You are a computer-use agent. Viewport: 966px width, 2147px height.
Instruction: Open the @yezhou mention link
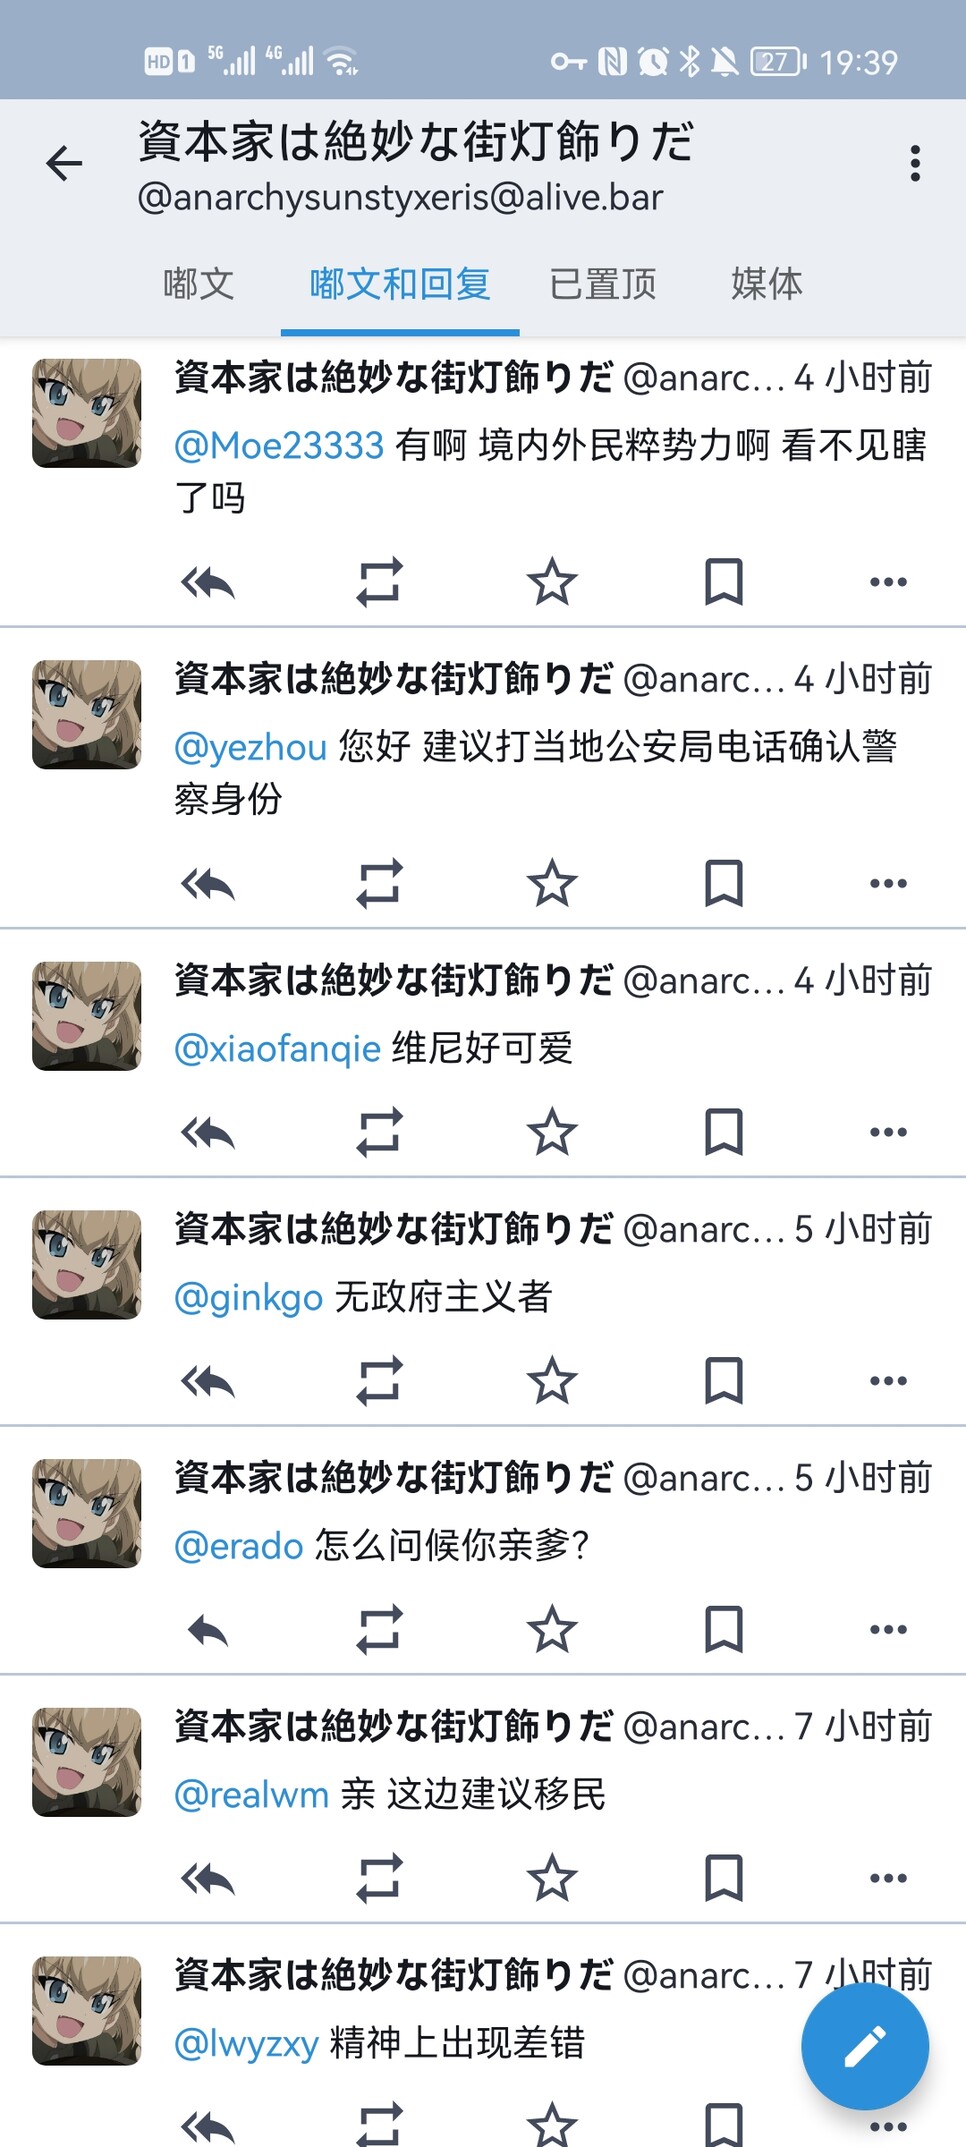pyautogui.click(x=250, y=747)
